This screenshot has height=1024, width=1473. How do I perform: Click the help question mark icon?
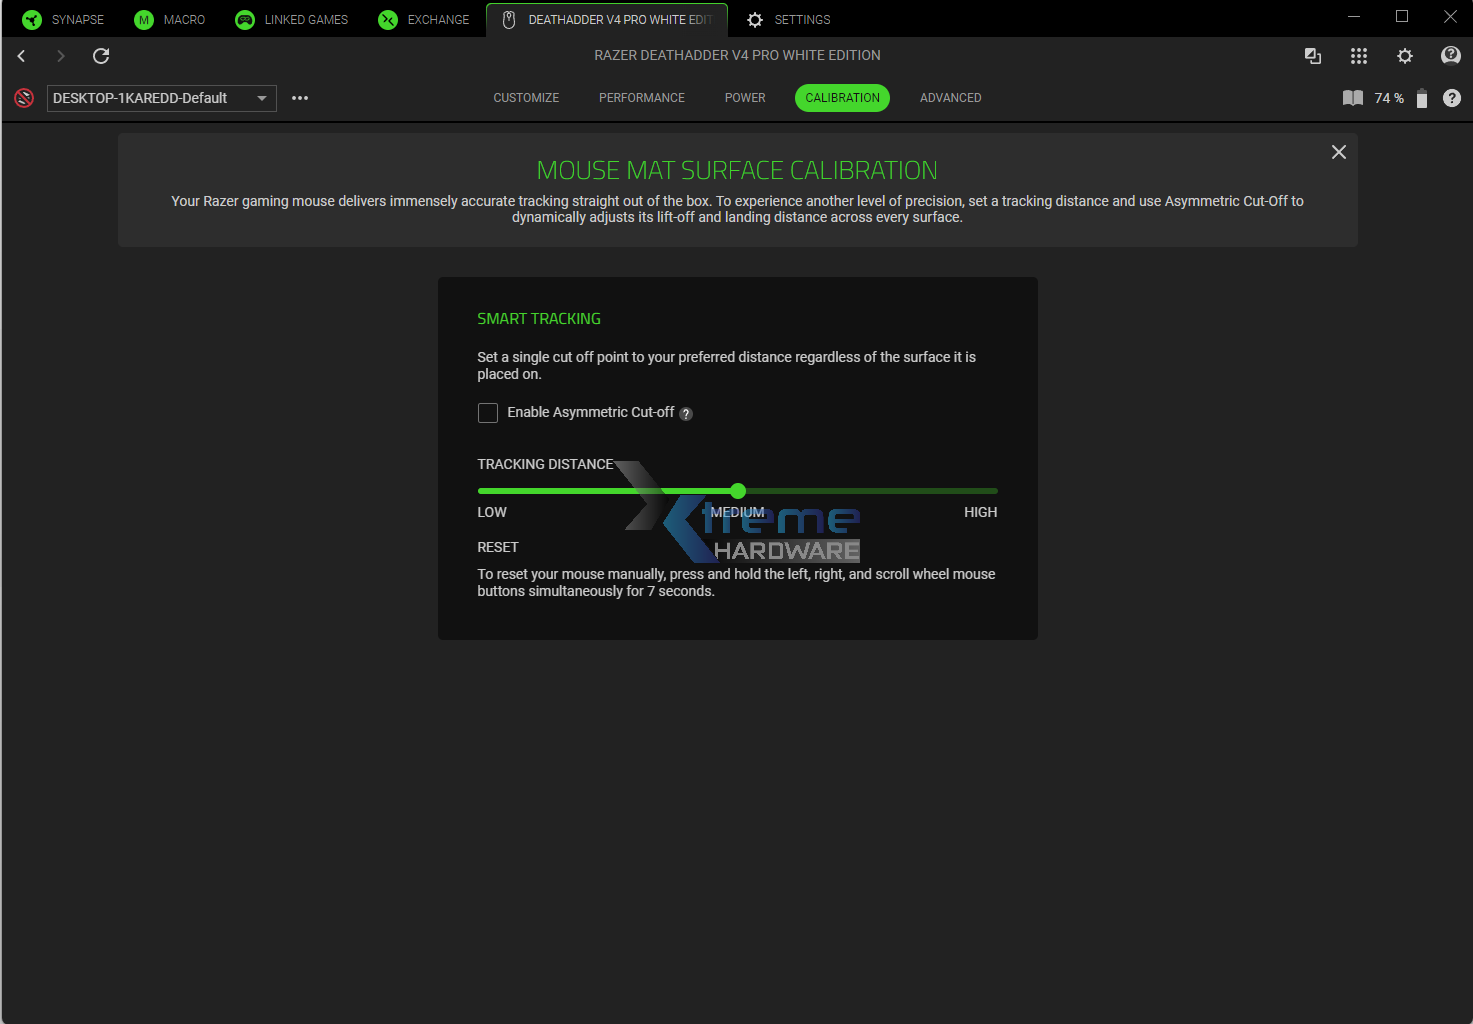(1453, 98)
